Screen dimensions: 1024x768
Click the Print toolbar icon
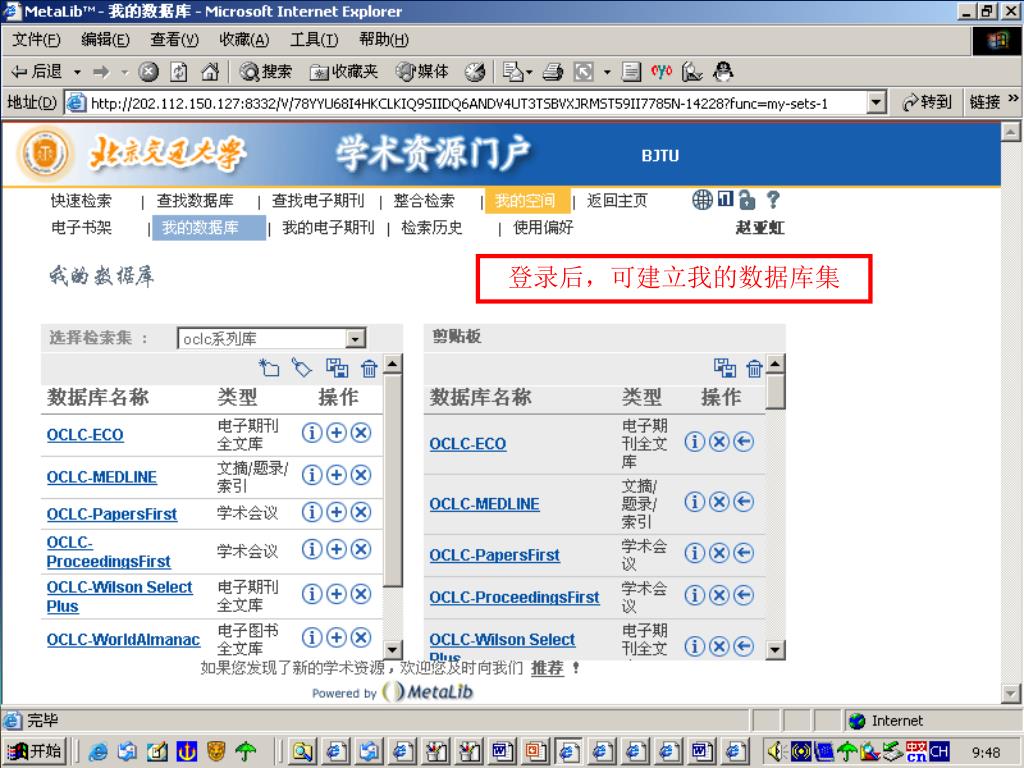click(552, 71)
